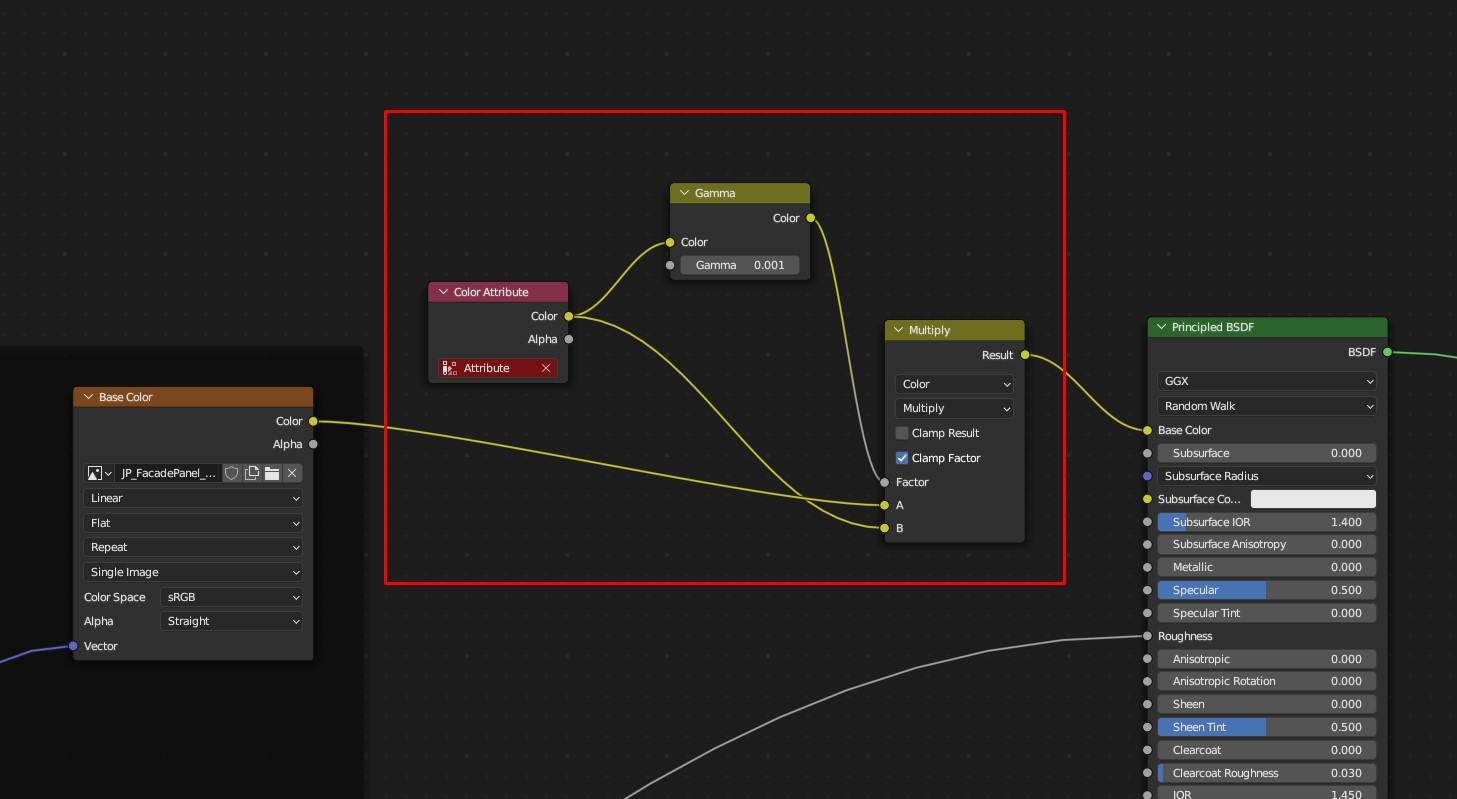Open the GGX distribution dropdown
The image size is (1457, 799).
(1267, 381)
